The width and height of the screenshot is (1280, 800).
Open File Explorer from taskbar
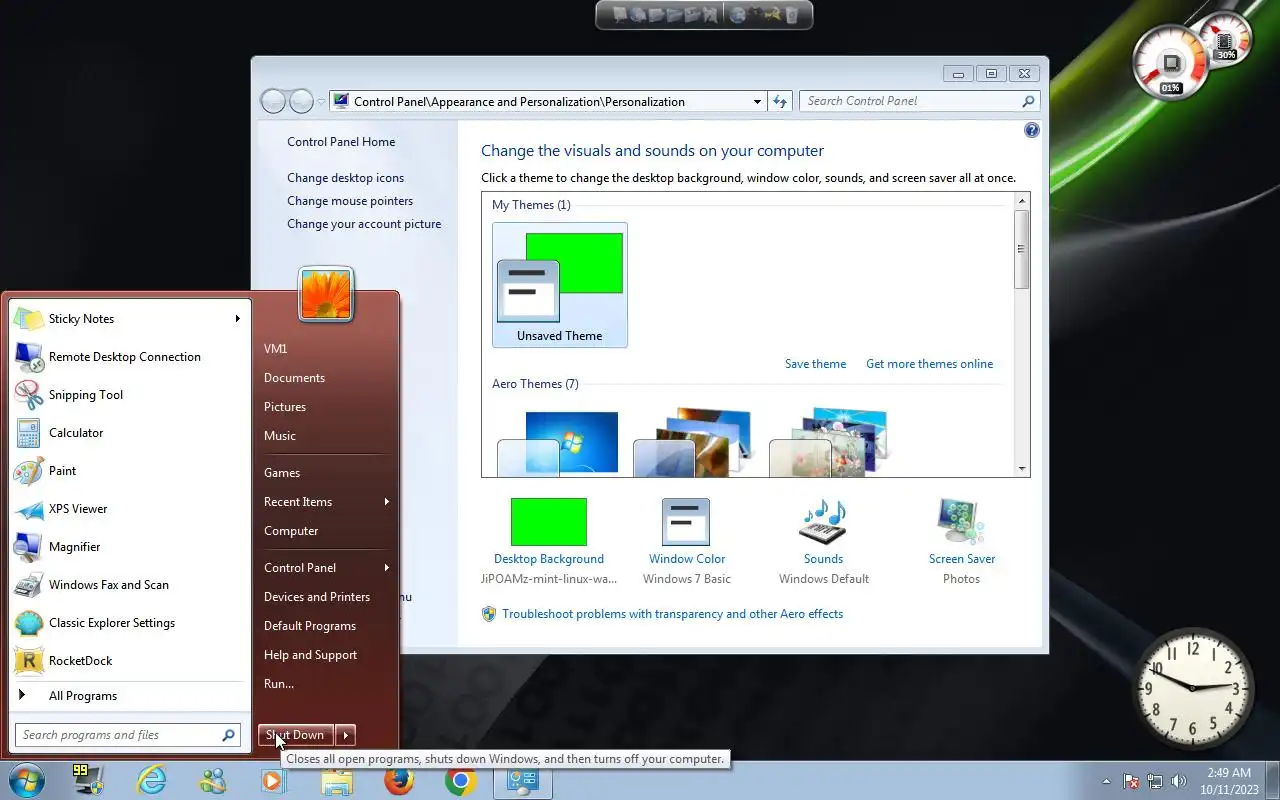[337, 780]
